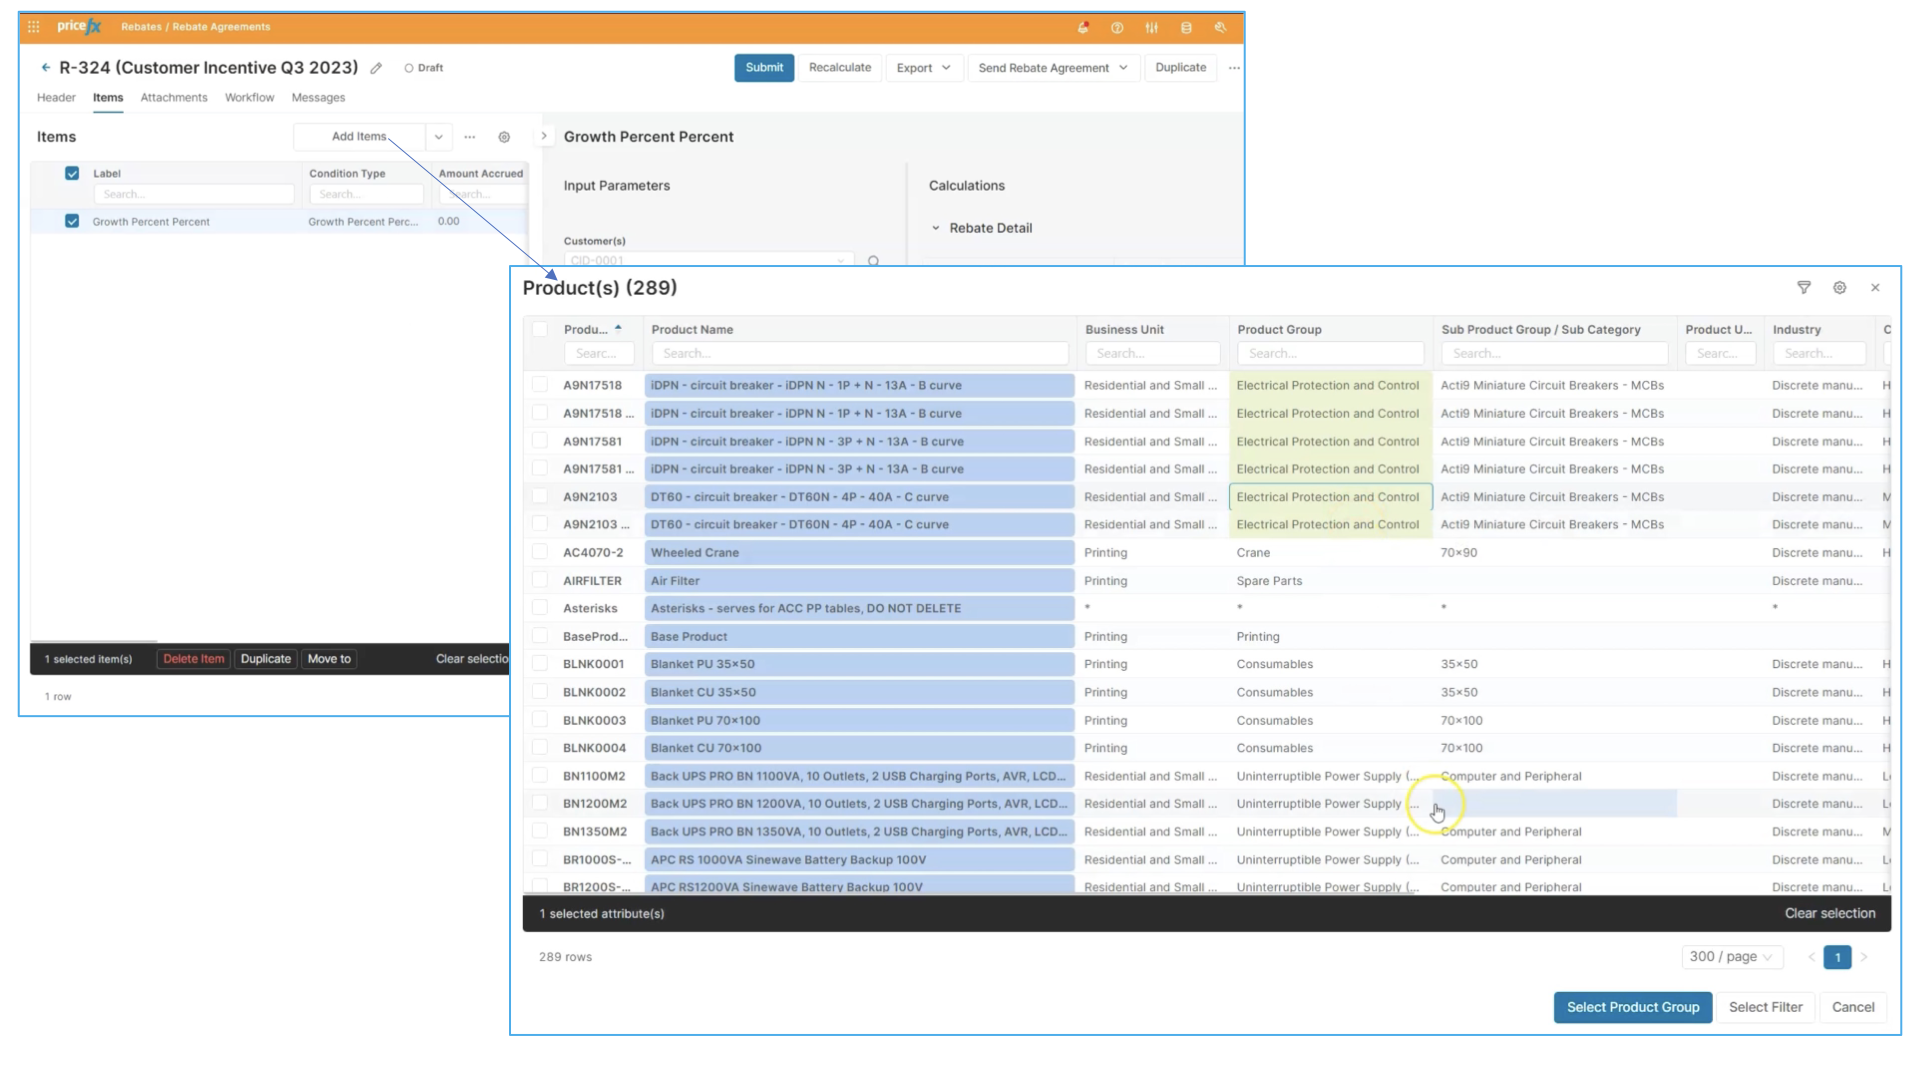The width and height of the screenshot is (1920, 1080).
Task: Open the Send Rebate Agreement dropdown
Action: [1054, 68]
